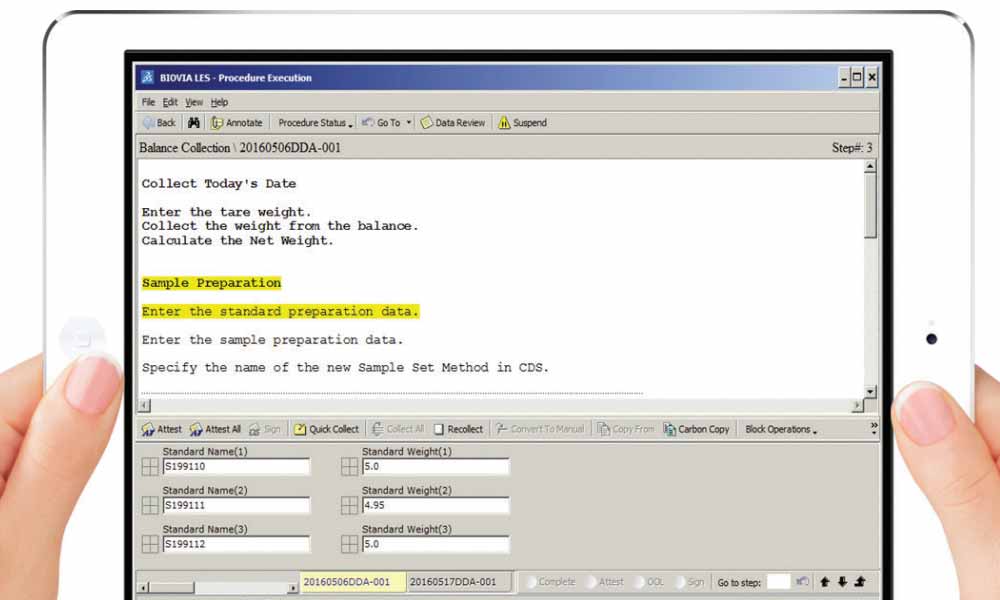Click the procedure pane scroll-right arrow

(x=857, y=406)
